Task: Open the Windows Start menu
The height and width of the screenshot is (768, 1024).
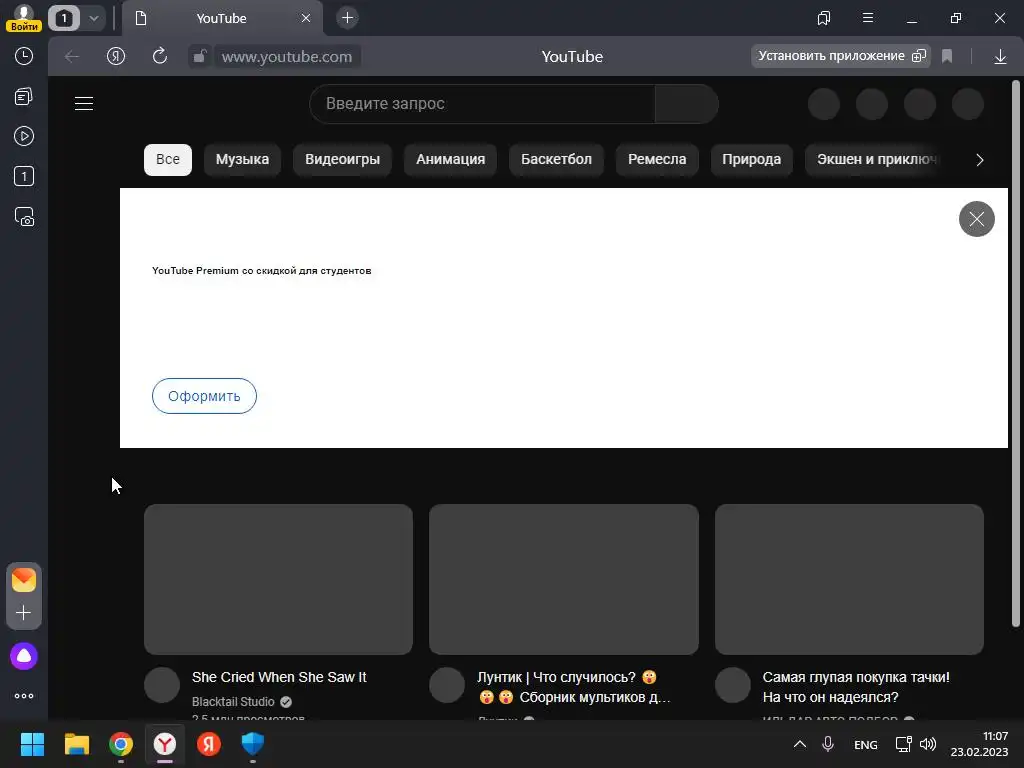Action: tap(32, 744)
